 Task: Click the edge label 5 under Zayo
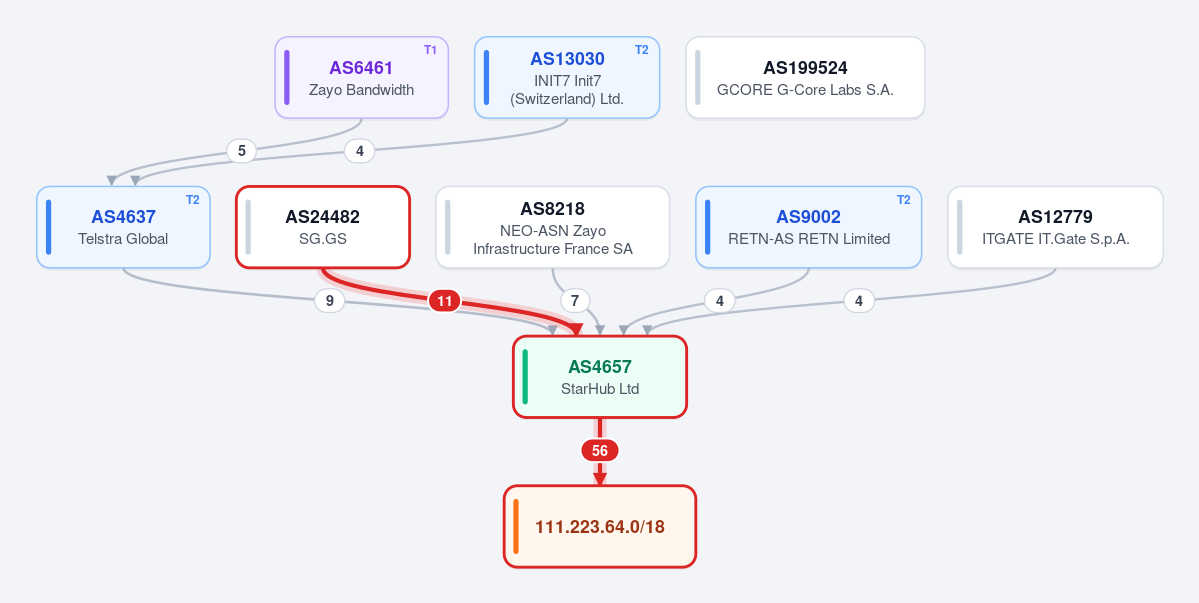pos(242,151)
